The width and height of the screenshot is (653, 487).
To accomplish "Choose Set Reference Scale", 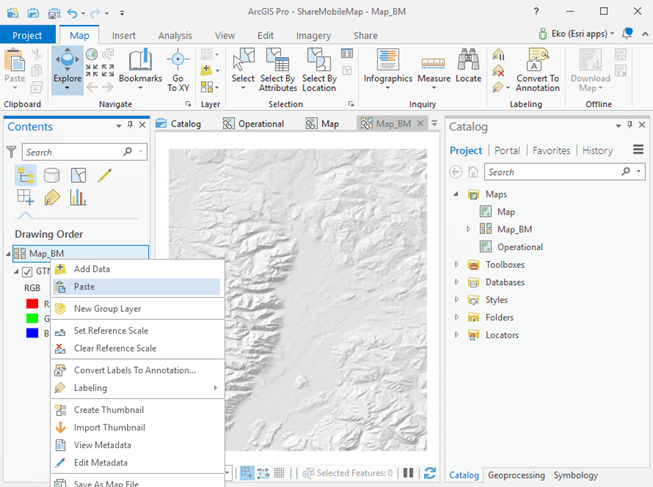I will pyautogui.click(x=137, y=331).
